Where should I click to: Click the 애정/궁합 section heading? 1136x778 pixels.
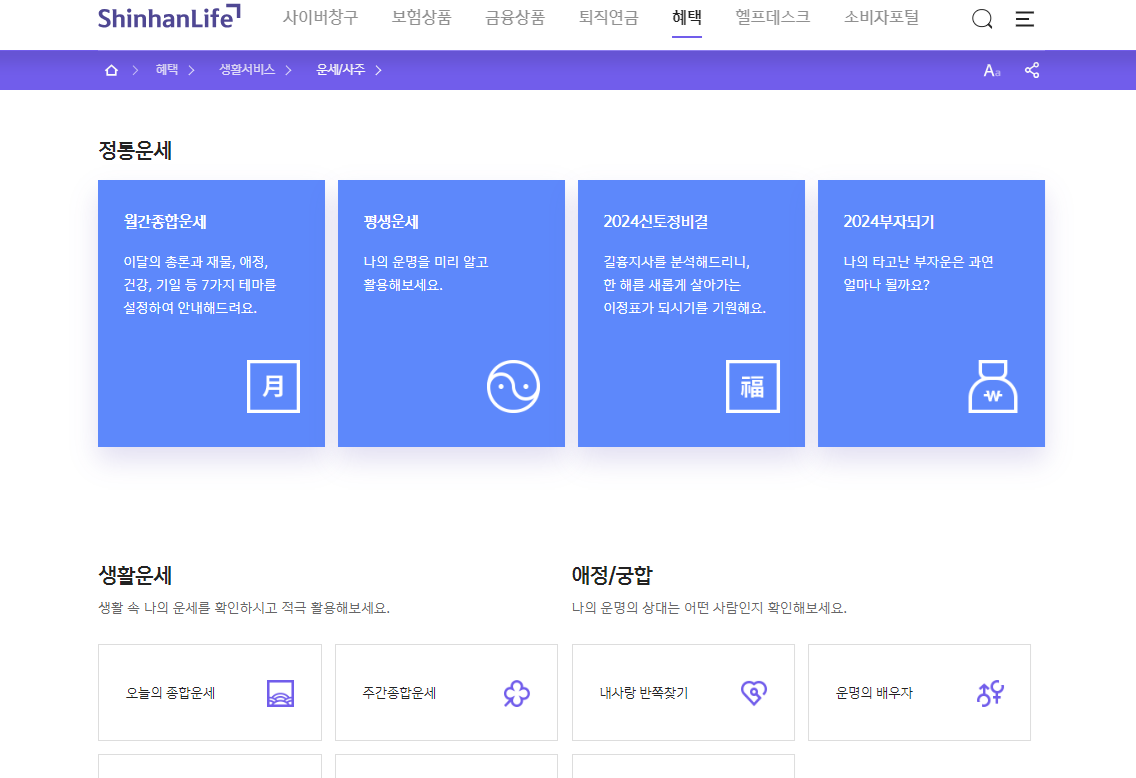click(612, 575)
